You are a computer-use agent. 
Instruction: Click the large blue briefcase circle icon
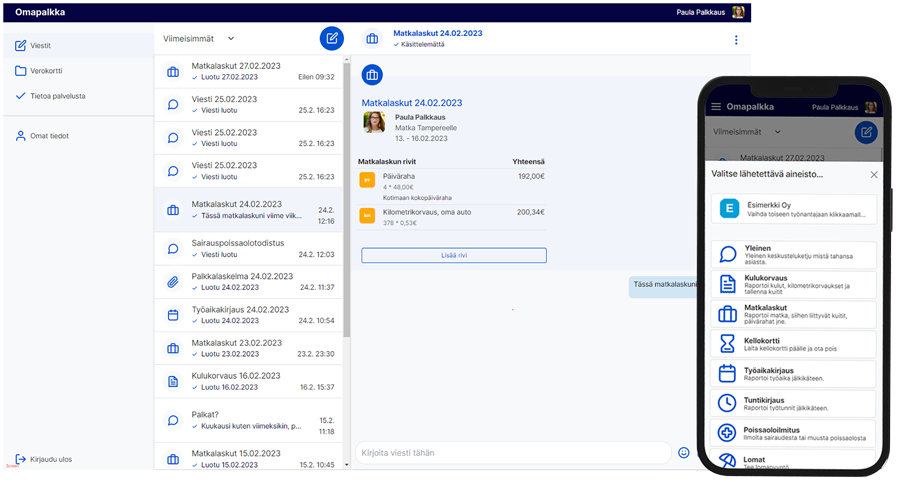coord(372,75)
